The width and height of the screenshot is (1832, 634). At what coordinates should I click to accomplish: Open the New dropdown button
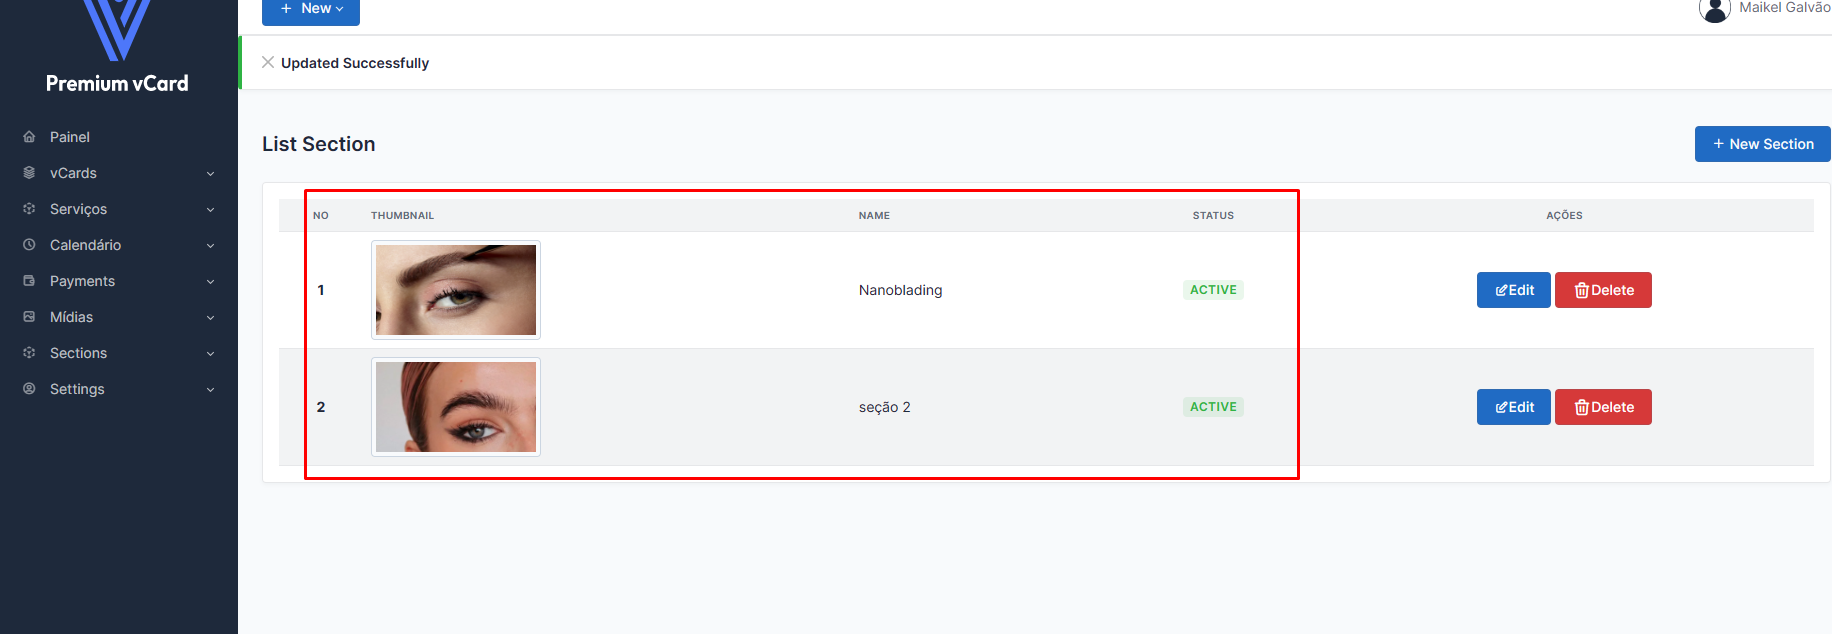[x=311, y=9]
